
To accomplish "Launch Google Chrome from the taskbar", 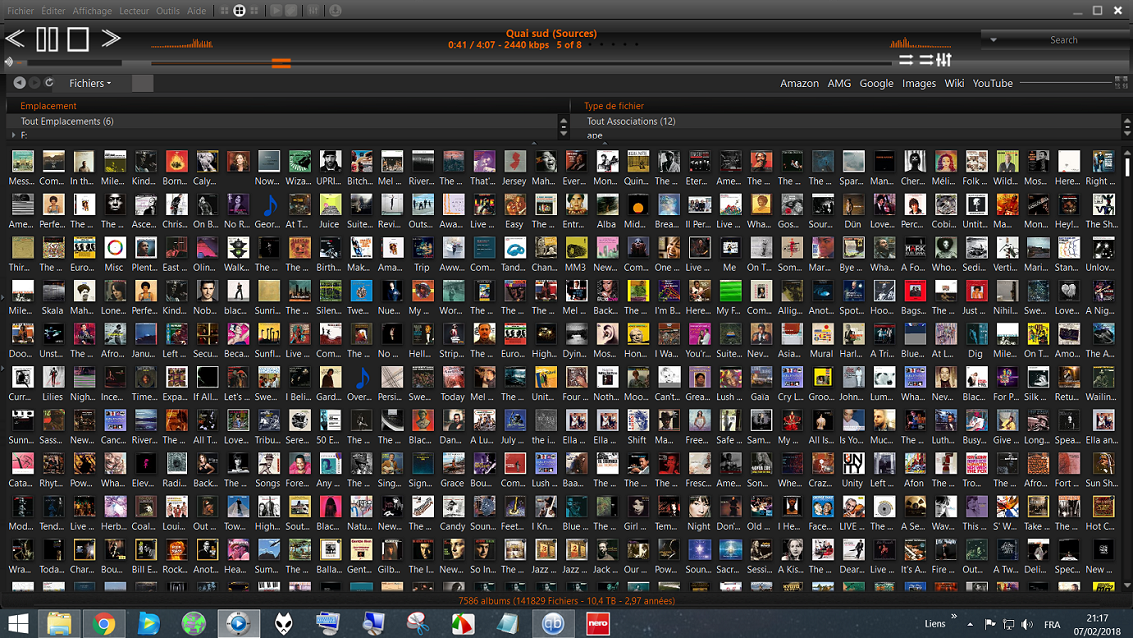I will coord(103,623).
